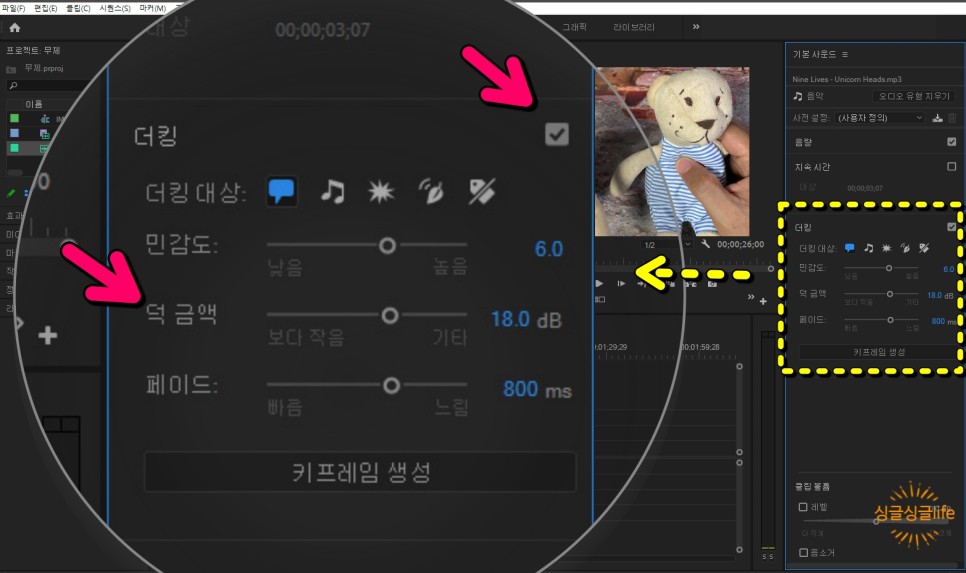Click the large 18.0 dB value in magnified circle
The width and height of the screenshot is (966, 573).
(x=526, y=320)
